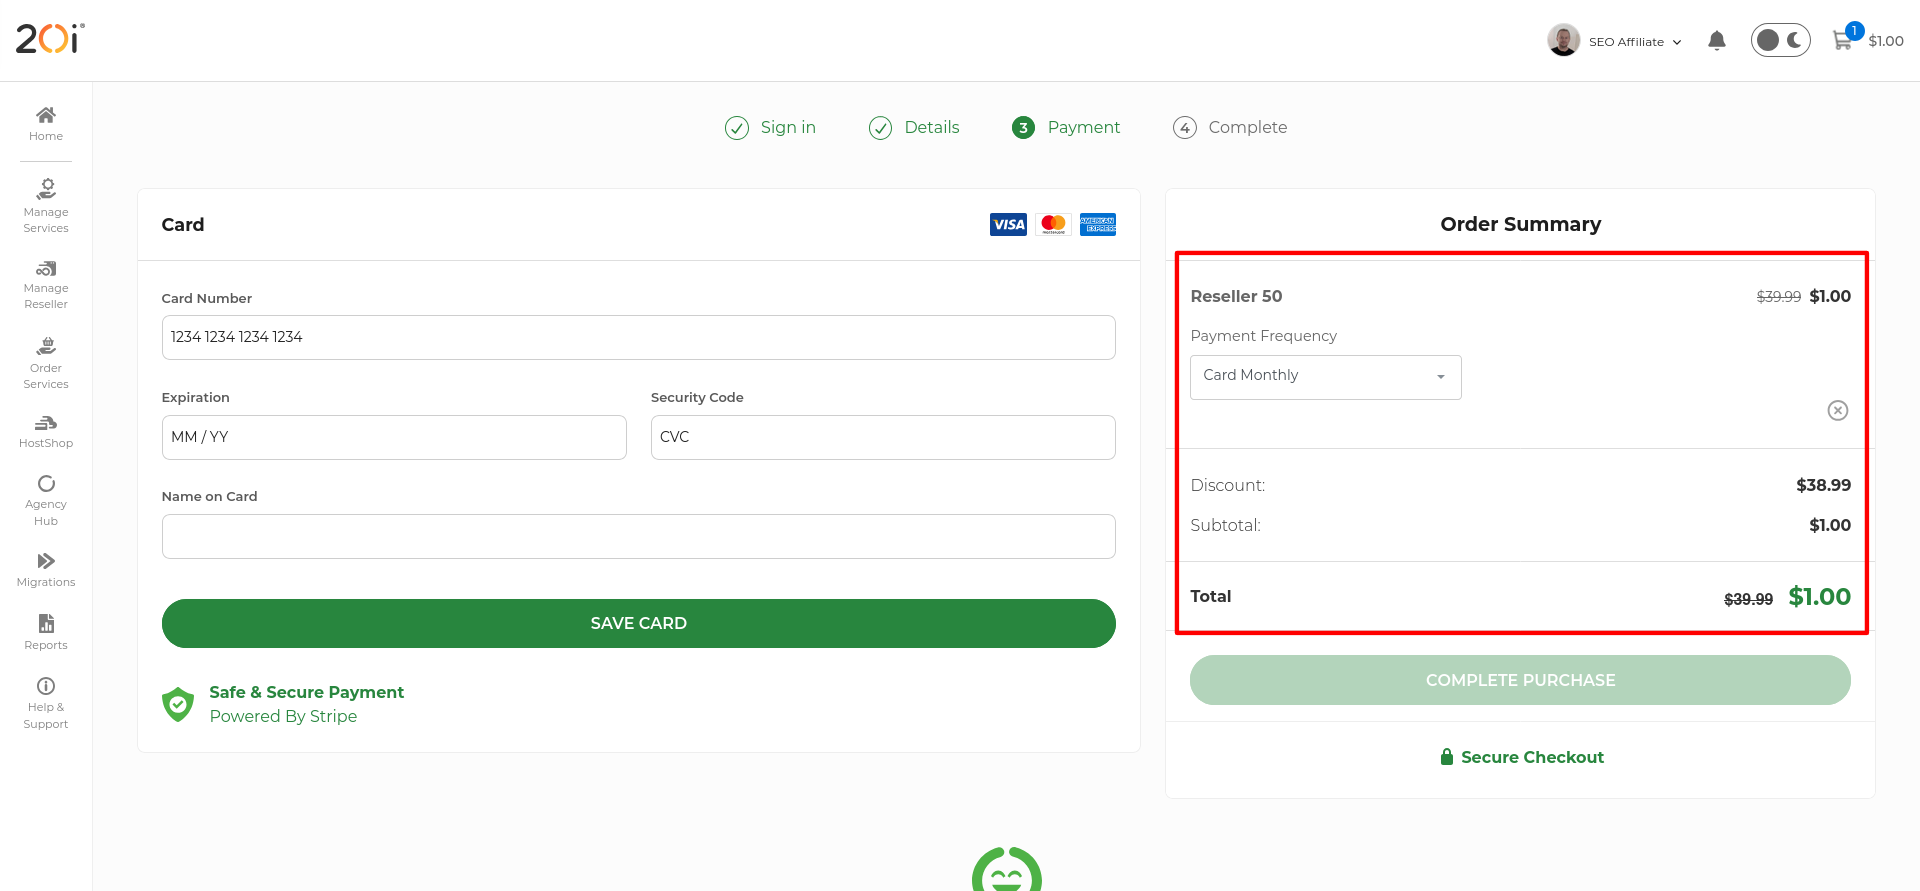Open the shopping cart icon

1842,40
